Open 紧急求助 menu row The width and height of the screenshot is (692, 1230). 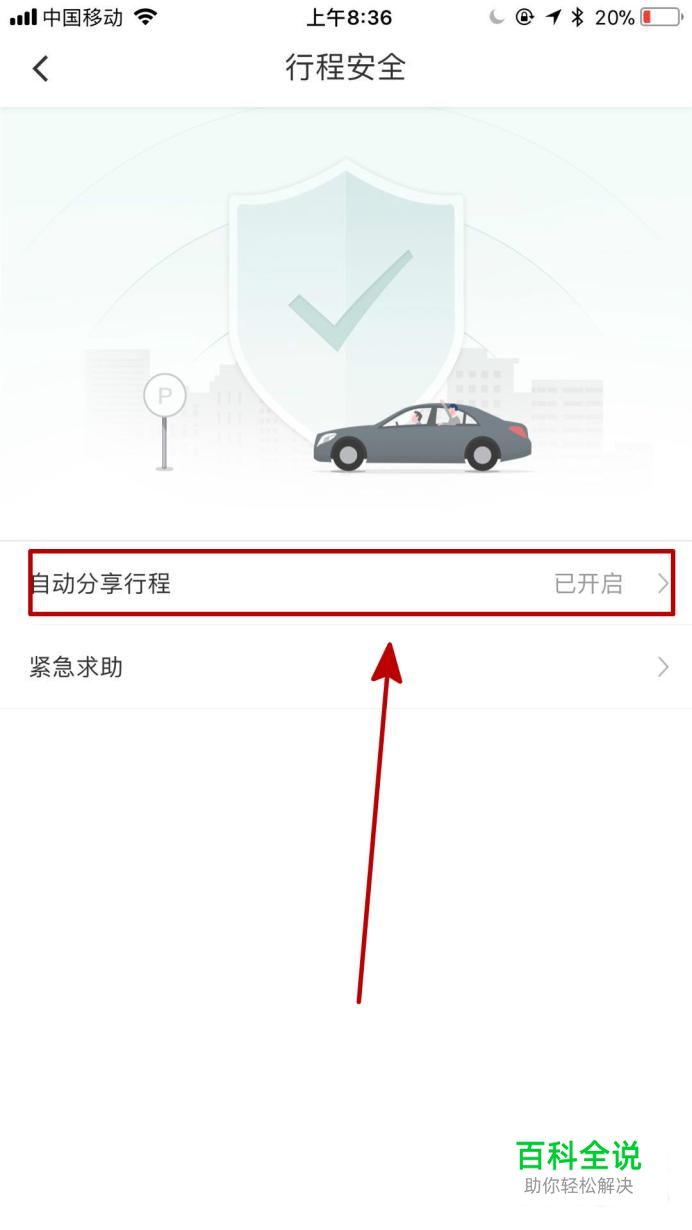[x=346, y=667]
